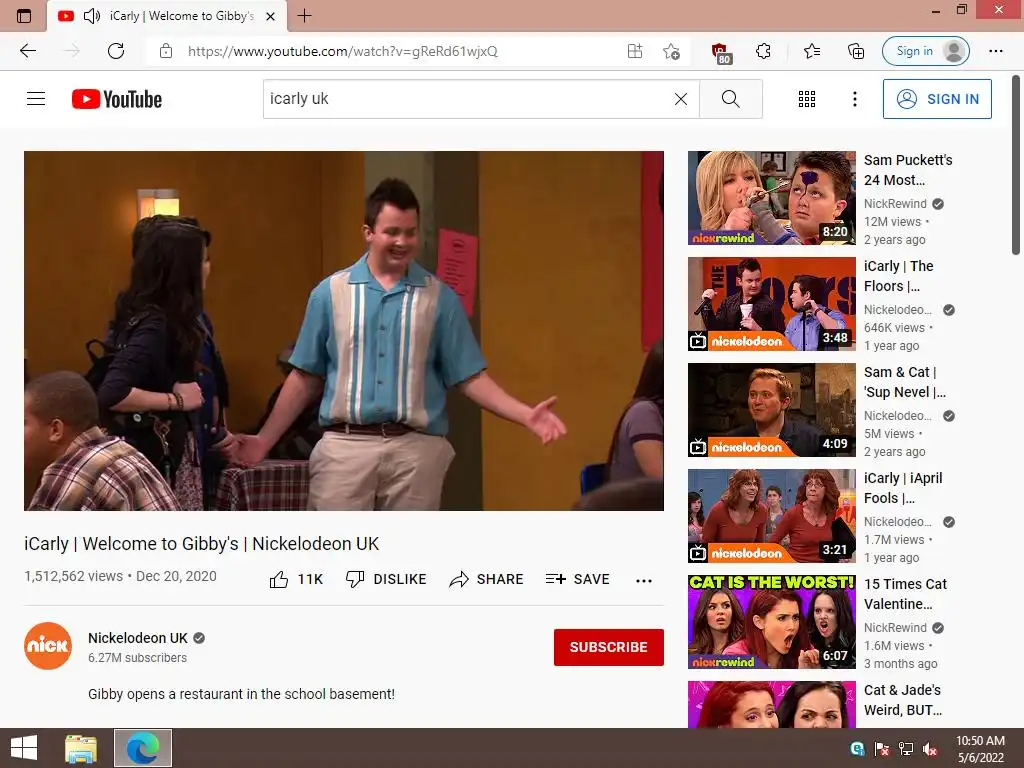Viewport: 1024px width, 768px height.
Task: Open the ad blocker extension showing 80
Action: (x=720, y=52)
